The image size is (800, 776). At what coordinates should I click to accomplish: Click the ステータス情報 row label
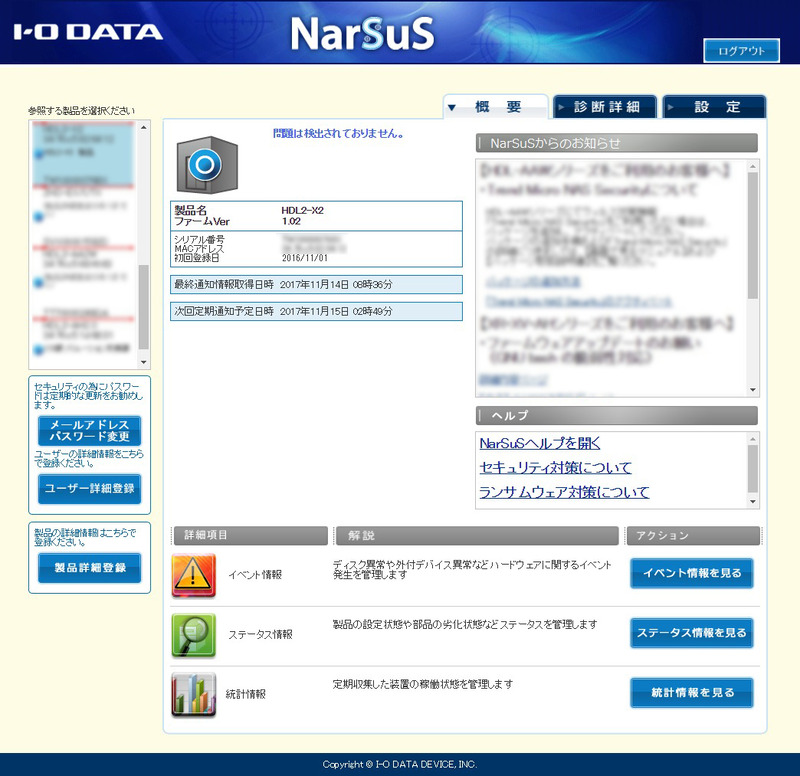[260, 635]
